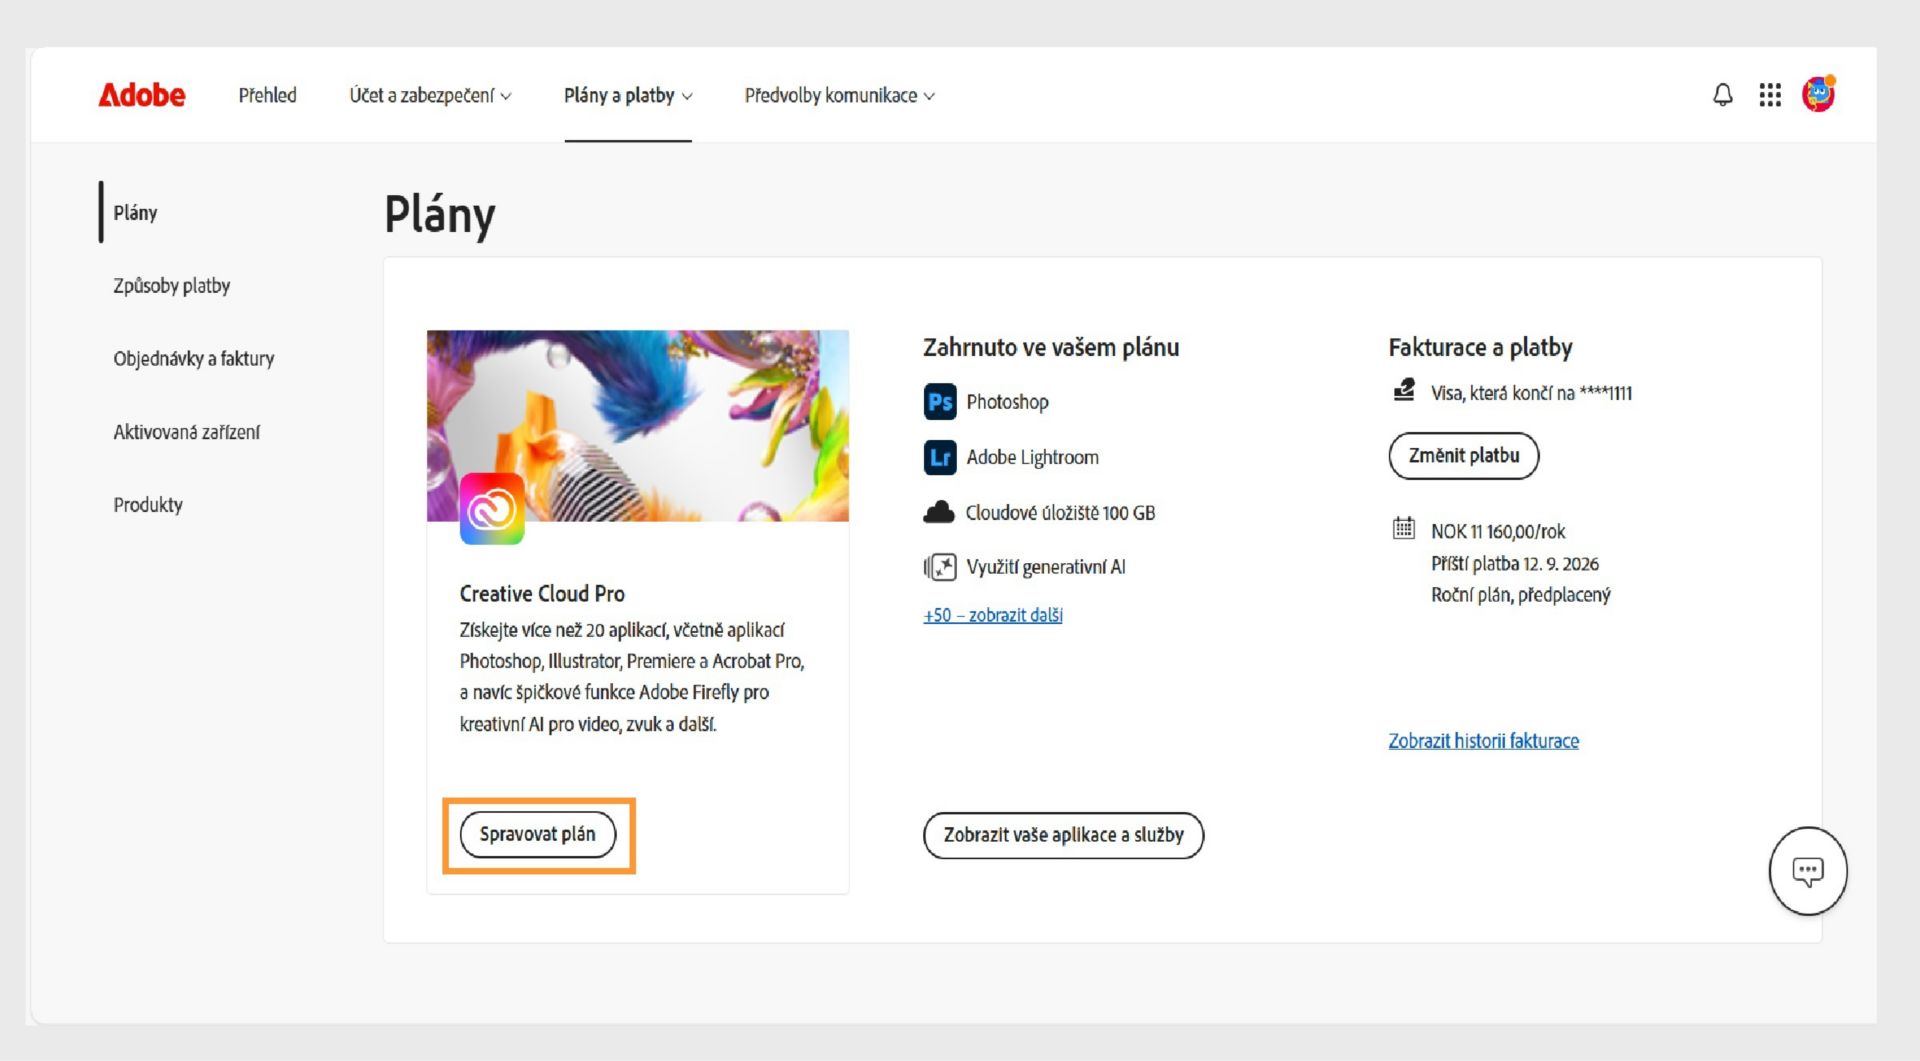This screenshot has height=1061, width=1920.
Task: Click the Creative Cloud logo icon
Action: pos(492,509)
